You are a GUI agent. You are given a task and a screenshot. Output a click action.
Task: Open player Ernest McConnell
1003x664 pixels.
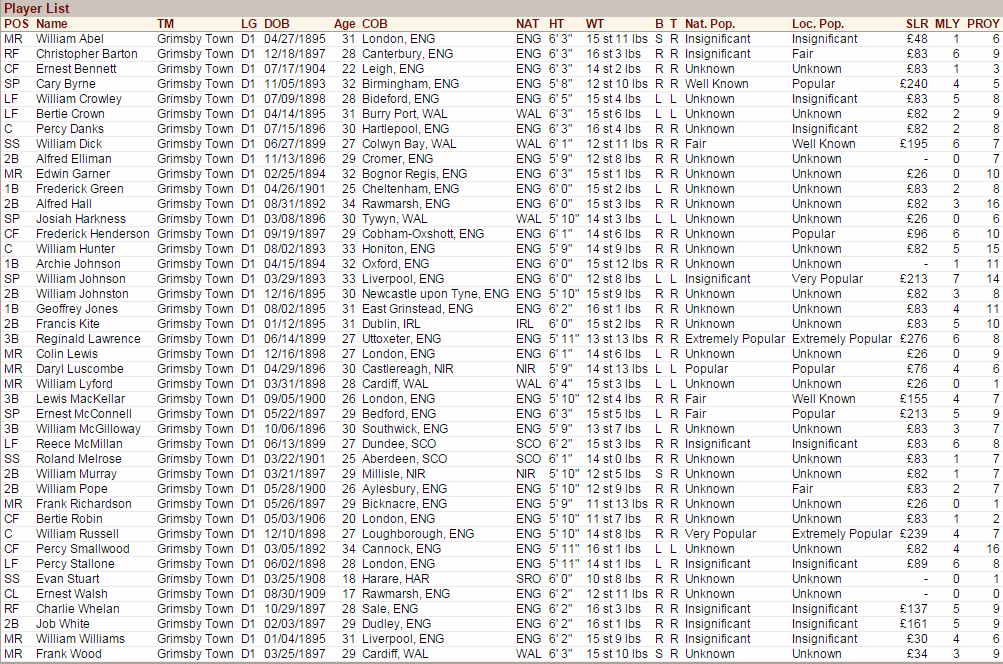84,414
